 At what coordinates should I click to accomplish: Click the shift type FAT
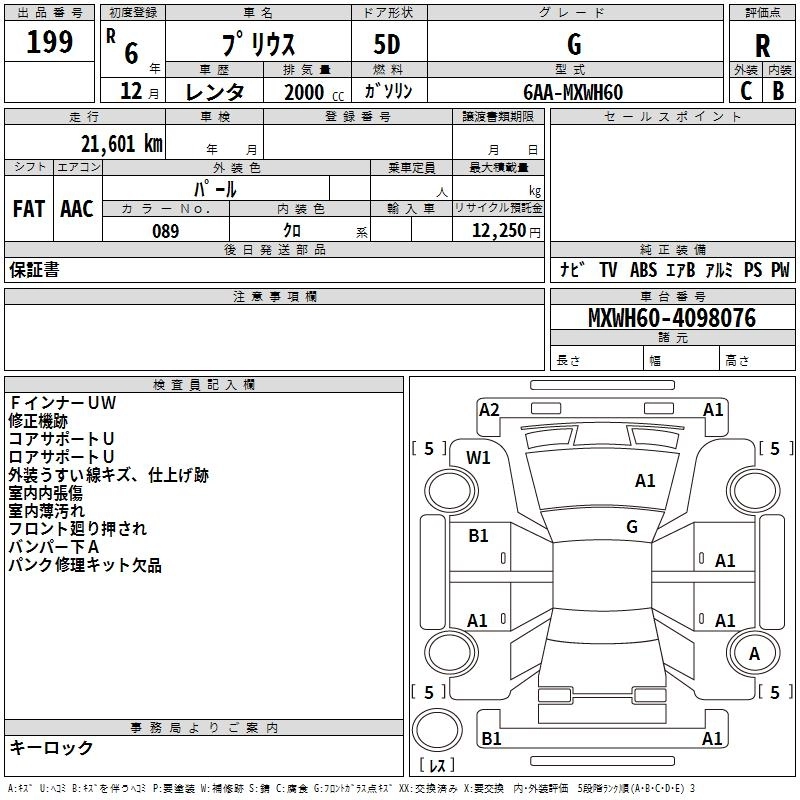pos(29,209)
